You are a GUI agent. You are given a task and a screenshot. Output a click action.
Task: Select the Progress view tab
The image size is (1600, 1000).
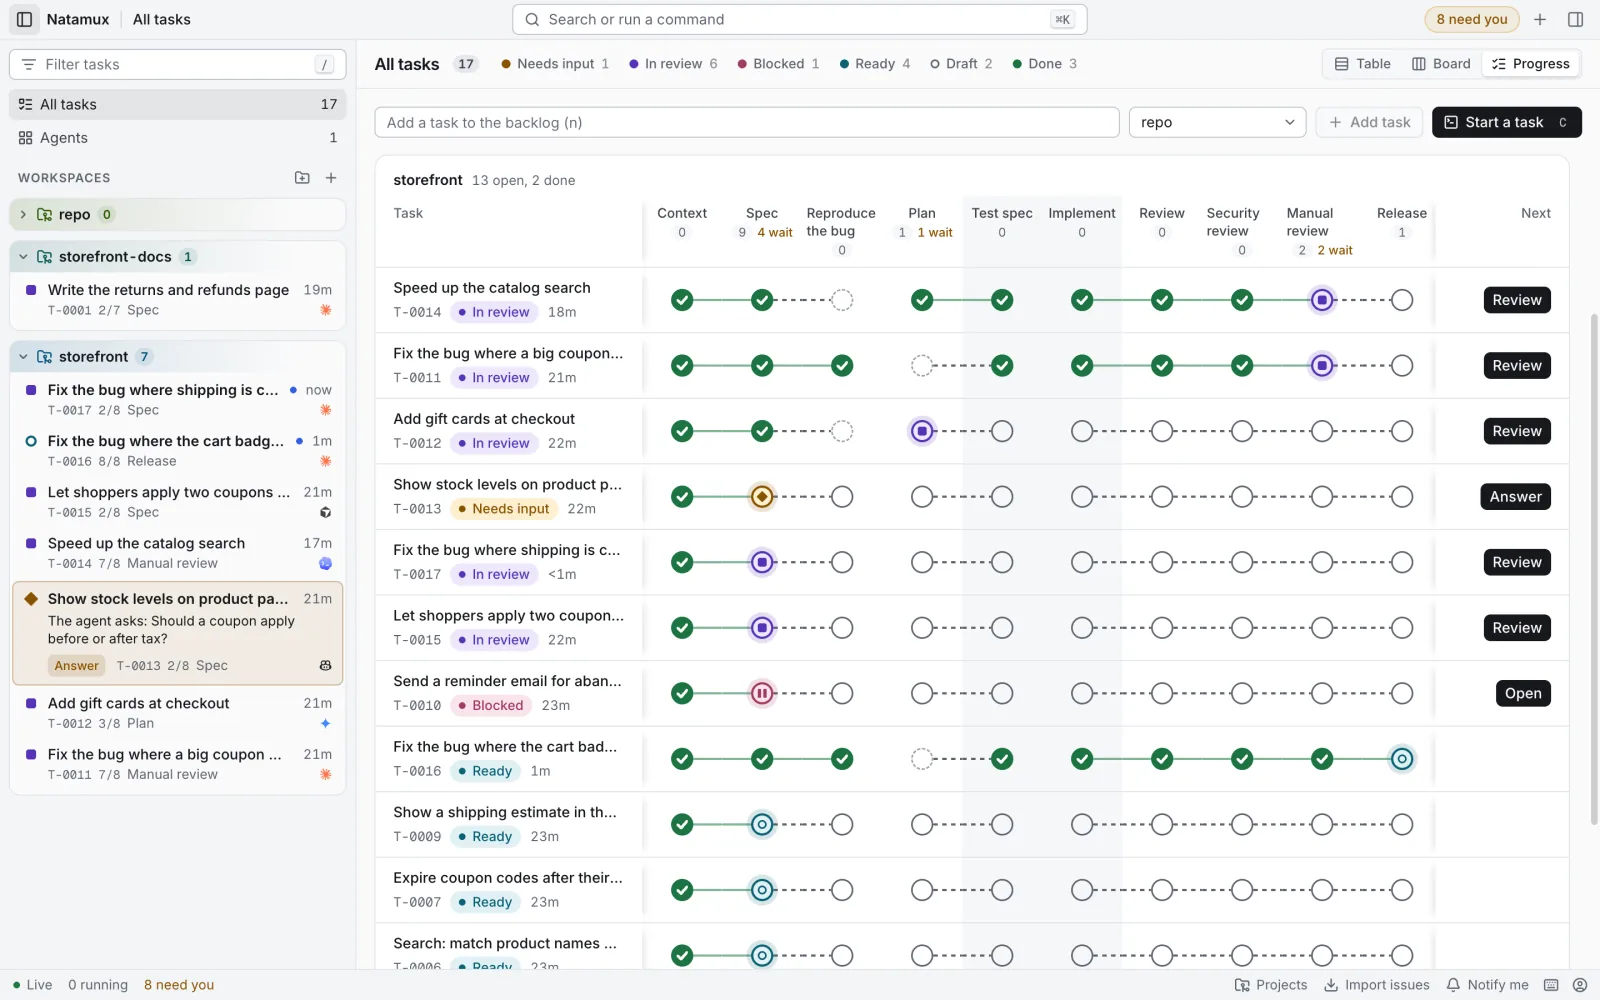point(1531,64)
